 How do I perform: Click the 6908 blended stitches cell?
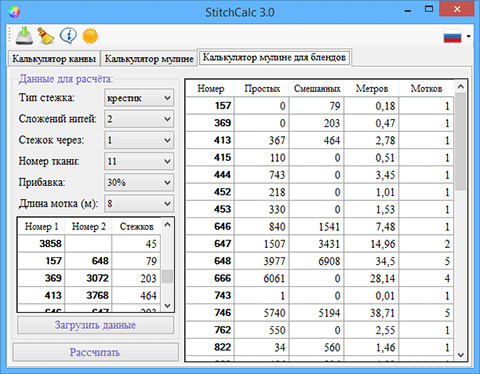click(x=317, y=261)
